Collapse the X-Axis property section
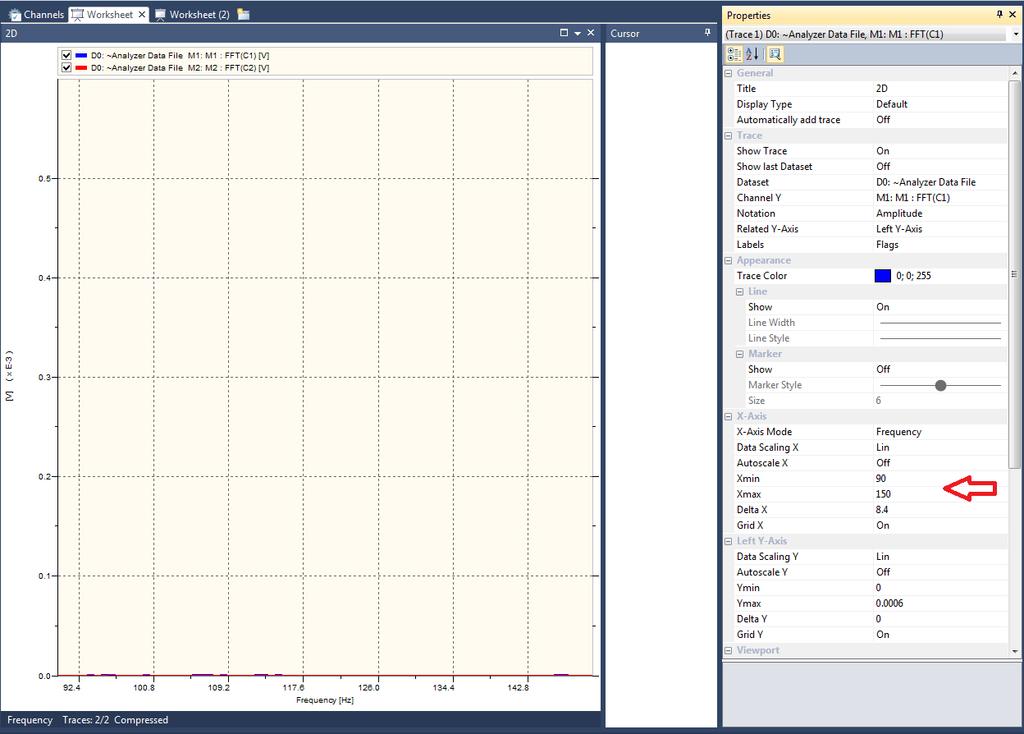1024x734 pixels. coord(728,416)
